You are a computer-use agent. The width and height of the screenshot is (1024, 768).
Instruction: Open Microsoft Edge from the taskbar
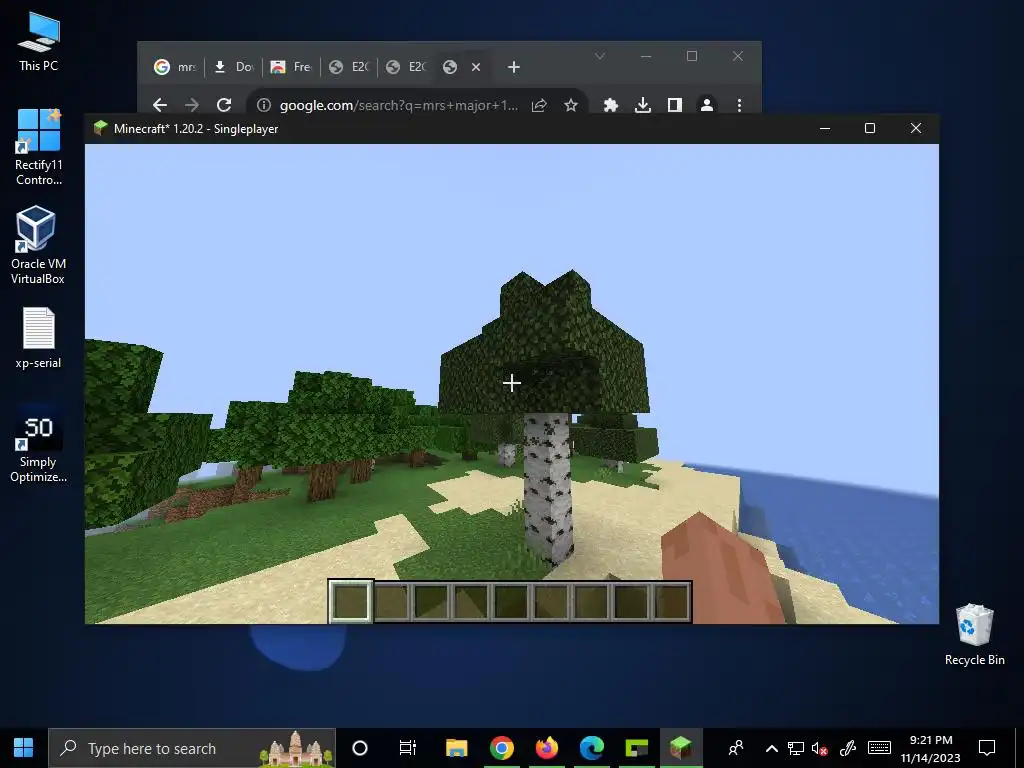(592, 748)
